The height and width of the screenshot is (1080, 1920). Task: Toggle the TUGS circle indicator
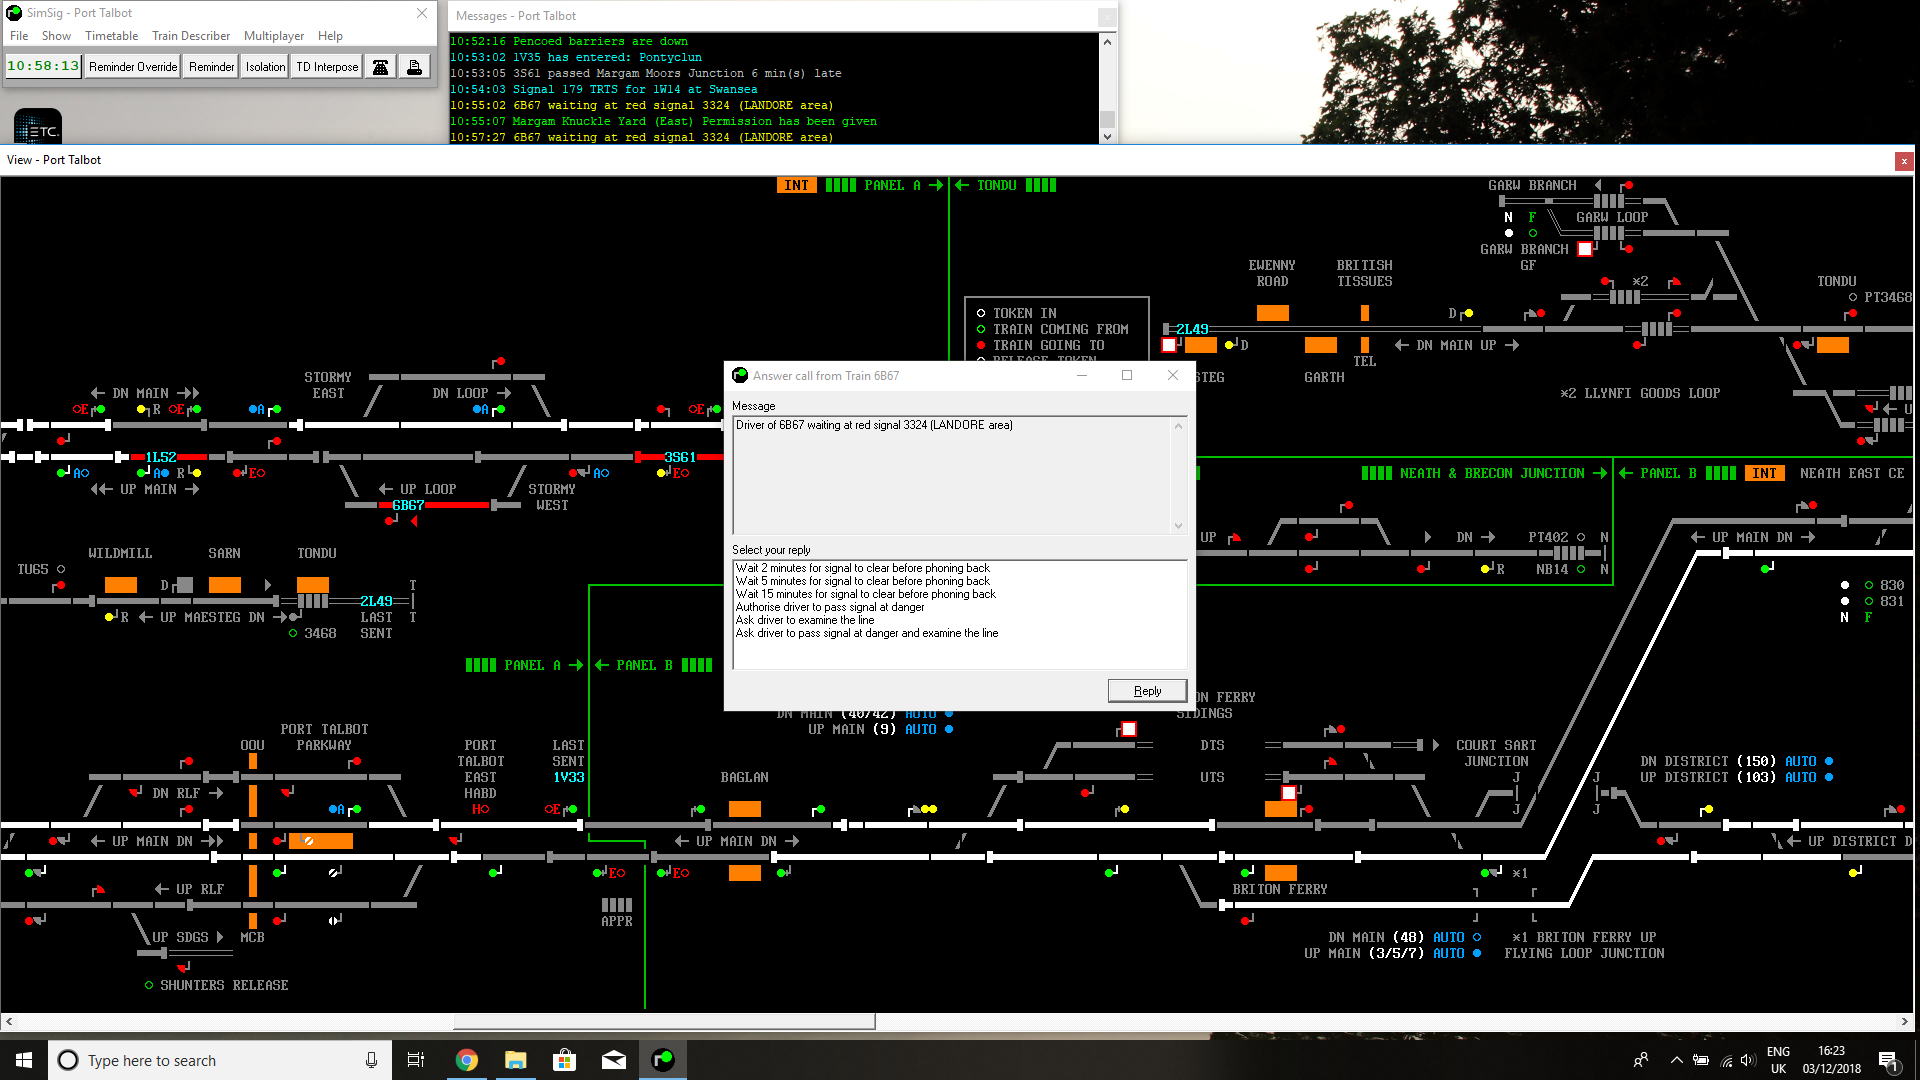click(61, 569)
